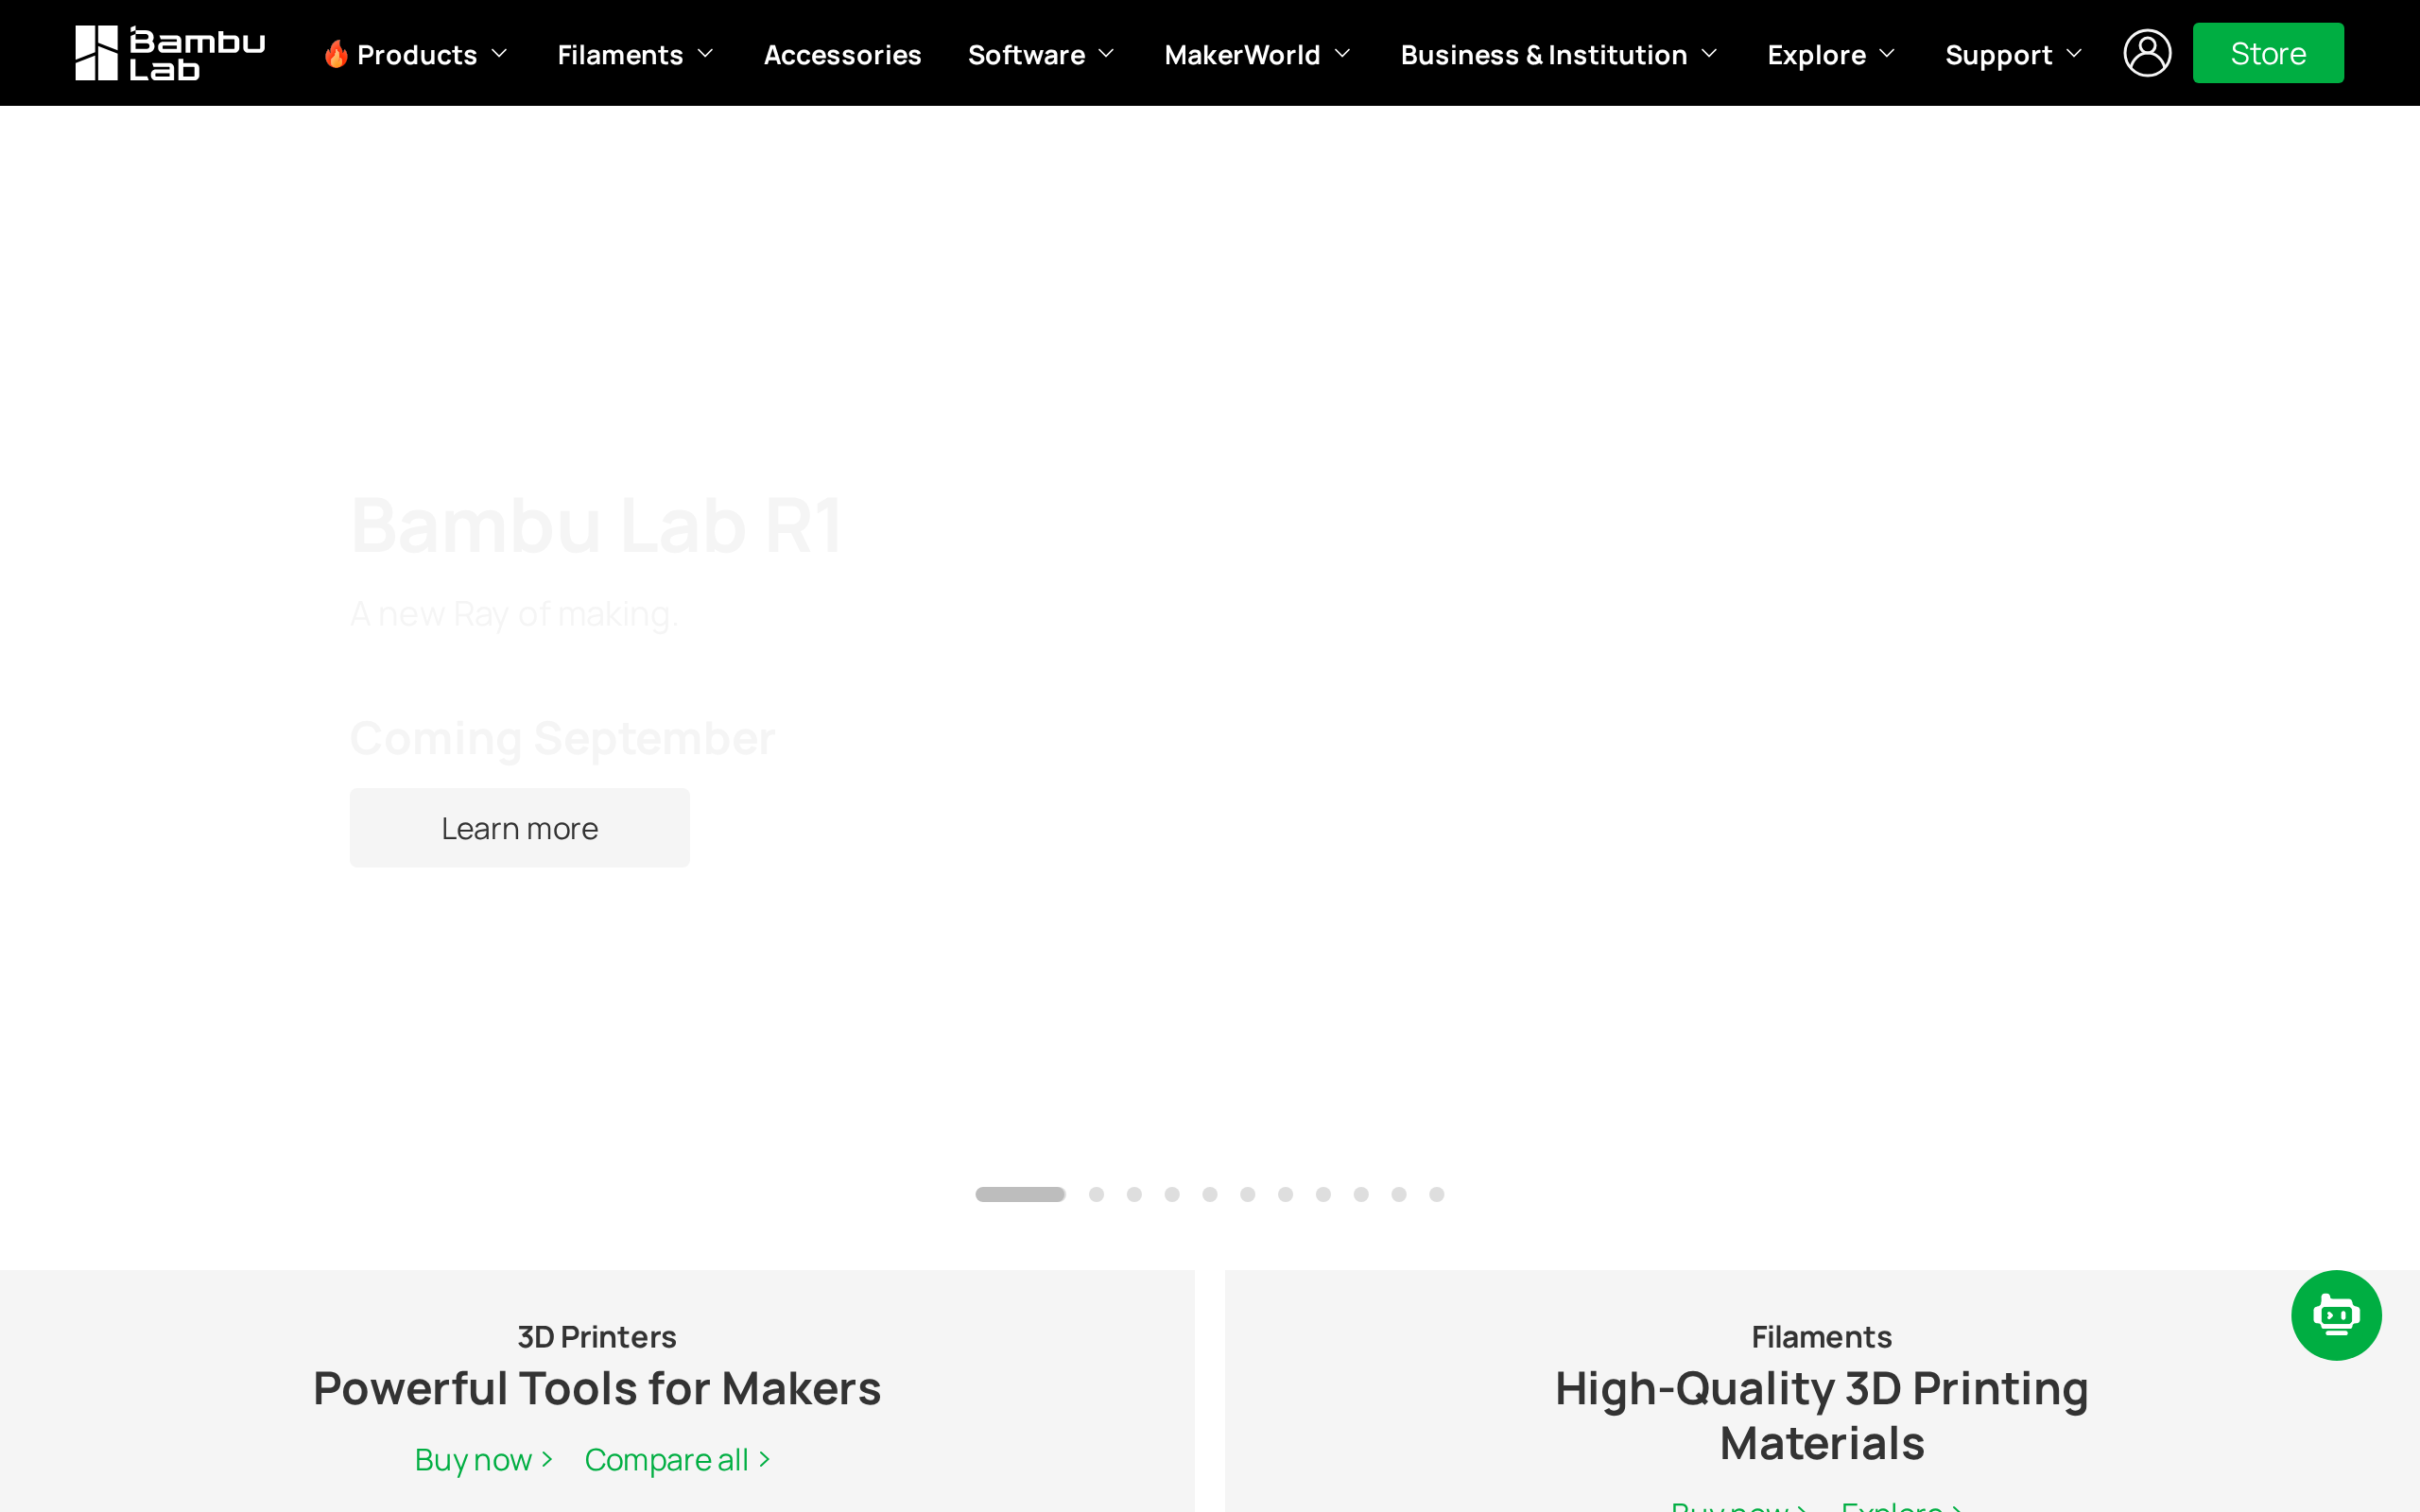
Task: Open the Explore menu
Action: (x=1816, y=54)
